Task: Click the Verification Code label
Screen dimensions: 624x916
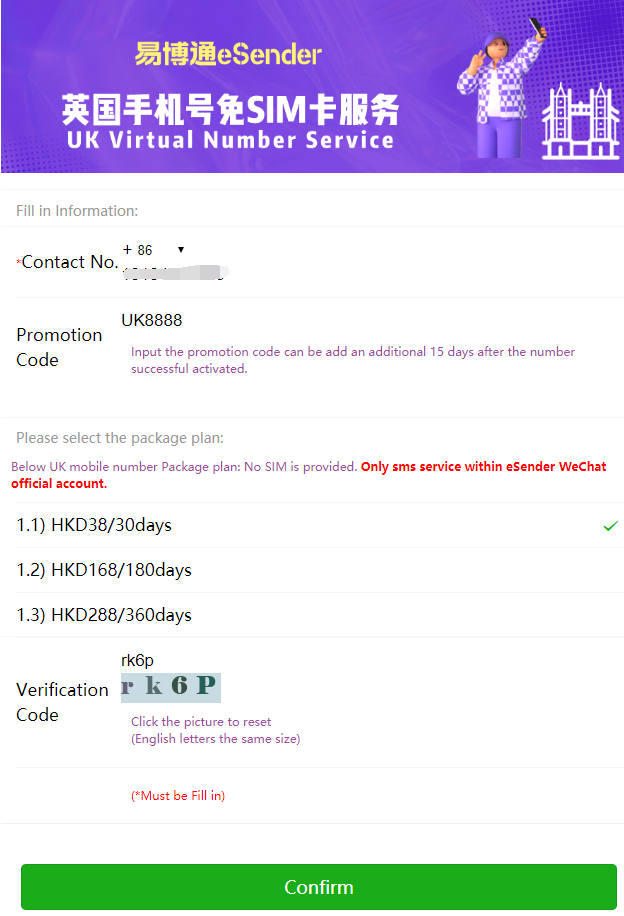Action: 62,702
